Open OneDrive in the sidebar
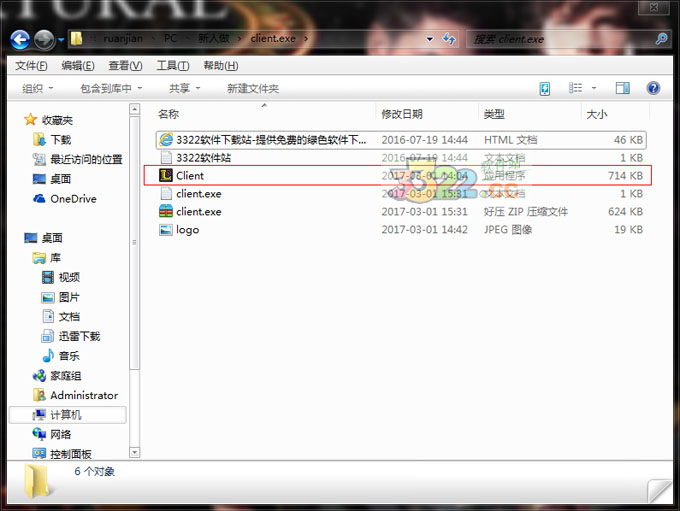 pyautogui.click(x=65, y=199)
